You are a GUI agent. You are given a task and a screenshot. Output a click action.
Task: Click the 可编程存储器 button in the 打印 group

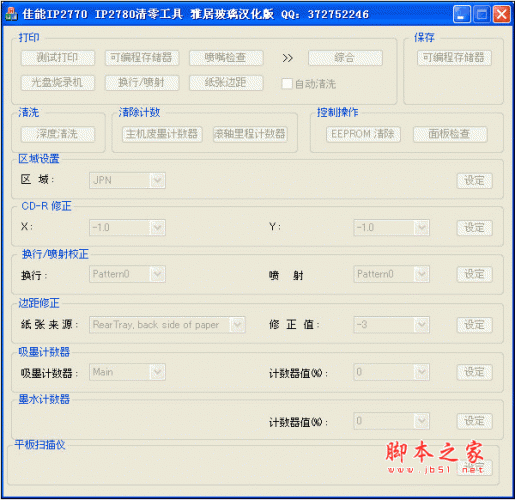coord(142,58)
